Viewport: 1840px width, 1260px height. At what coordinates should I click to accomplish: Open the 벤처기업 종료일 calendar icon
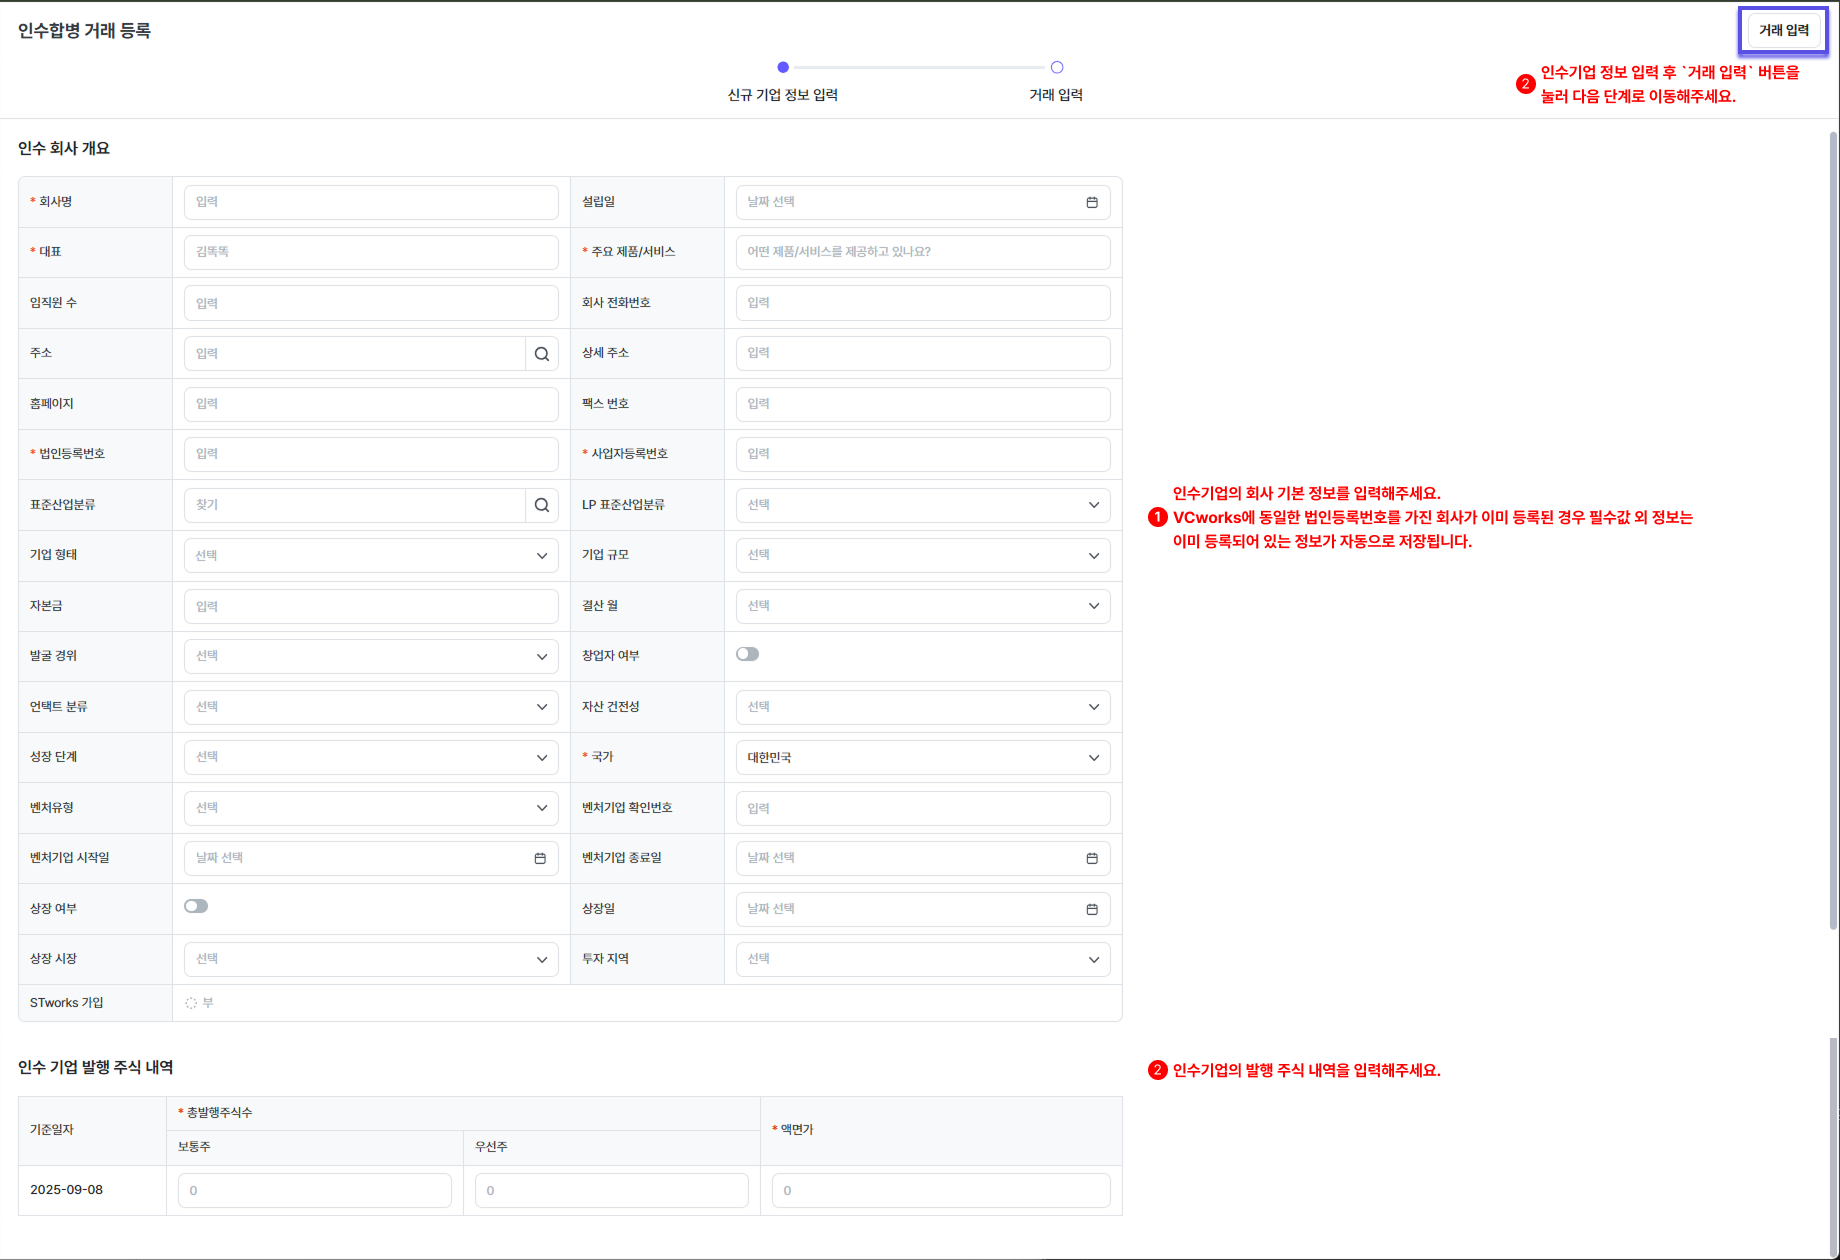[x=1092, y=859]
